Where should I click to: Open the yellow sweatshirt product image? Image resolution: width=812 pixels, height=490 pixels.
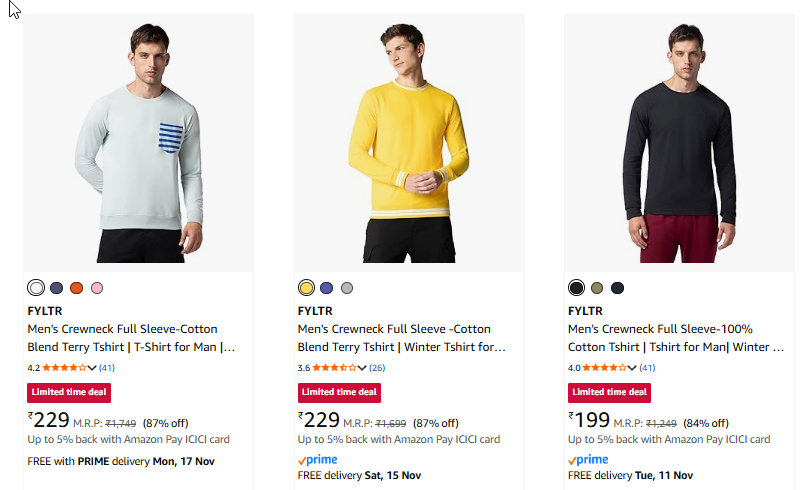click(x=408, y=143)
